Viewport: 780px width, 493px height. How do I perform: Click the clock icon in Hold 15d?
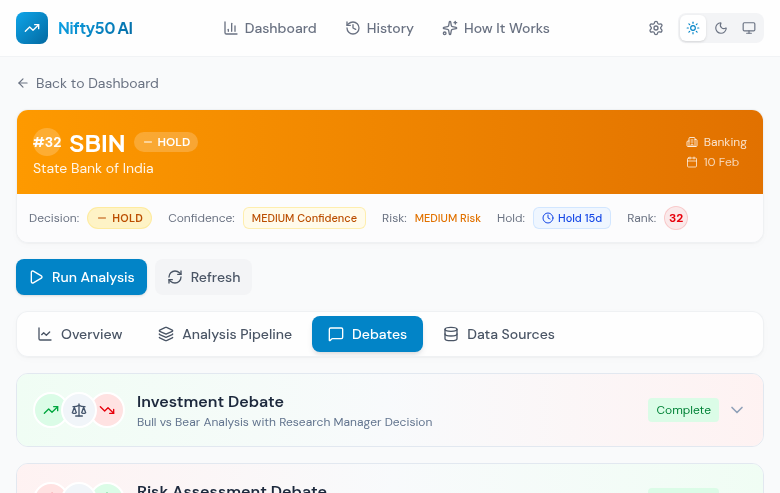coord(548,218)
